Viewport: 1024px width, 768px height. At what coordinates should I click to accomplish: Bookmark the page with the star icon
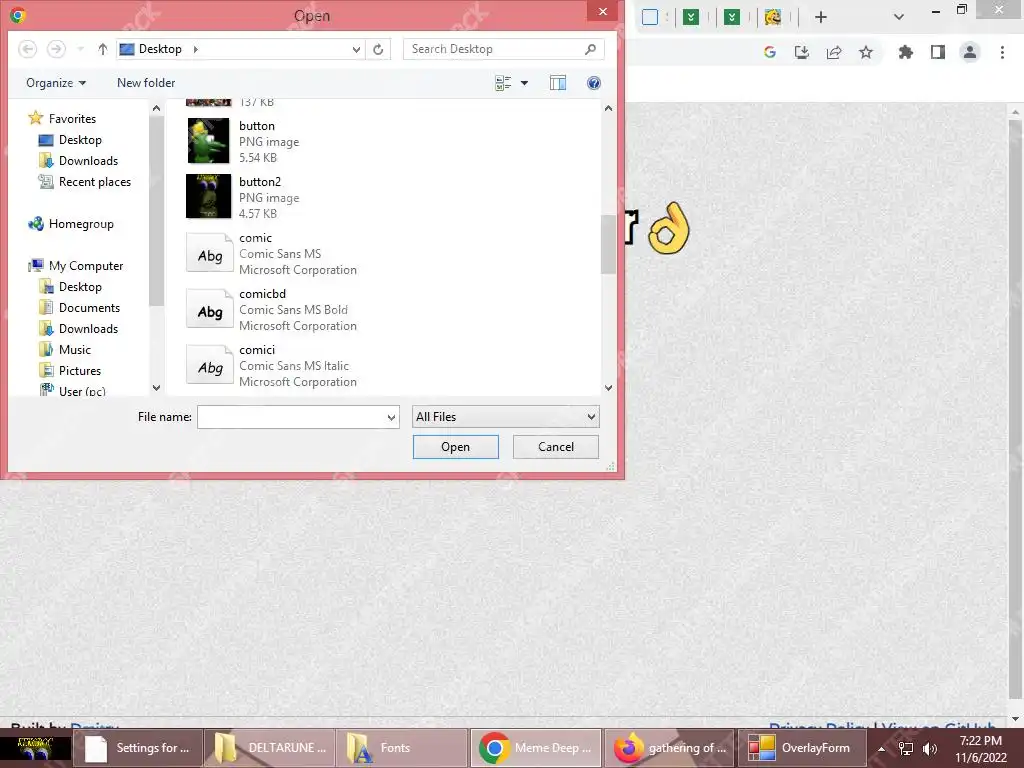point(866,52)
